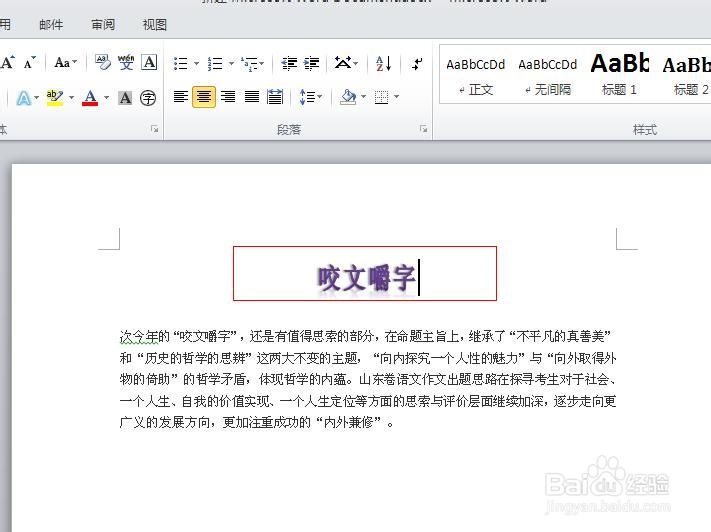
Task: Open the bullet library dropdown arrow
Action: point(196,63)
